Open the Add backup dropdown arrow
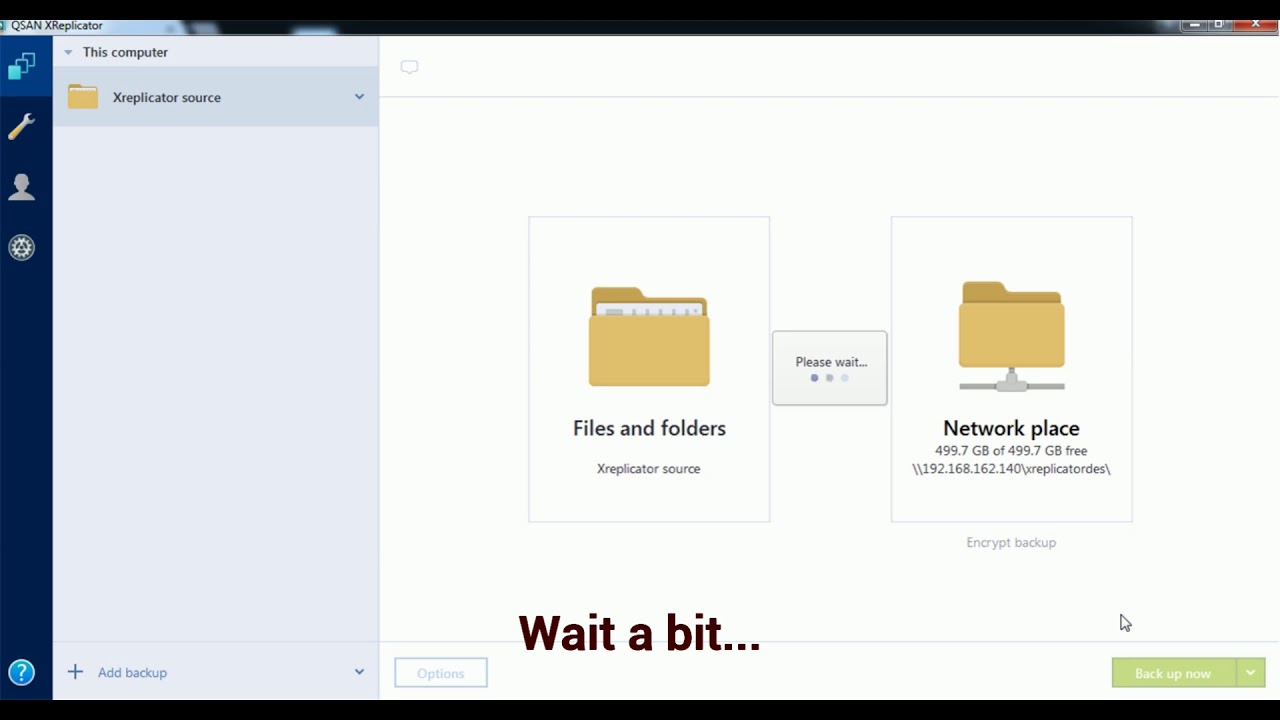The image size is (1280, 720). point(359,672)
